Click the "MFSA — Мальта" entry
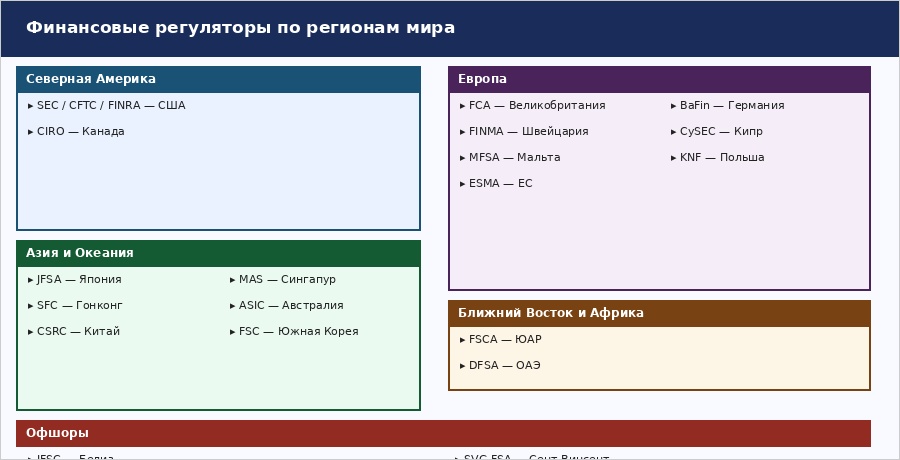 click(x=510, y=157)
